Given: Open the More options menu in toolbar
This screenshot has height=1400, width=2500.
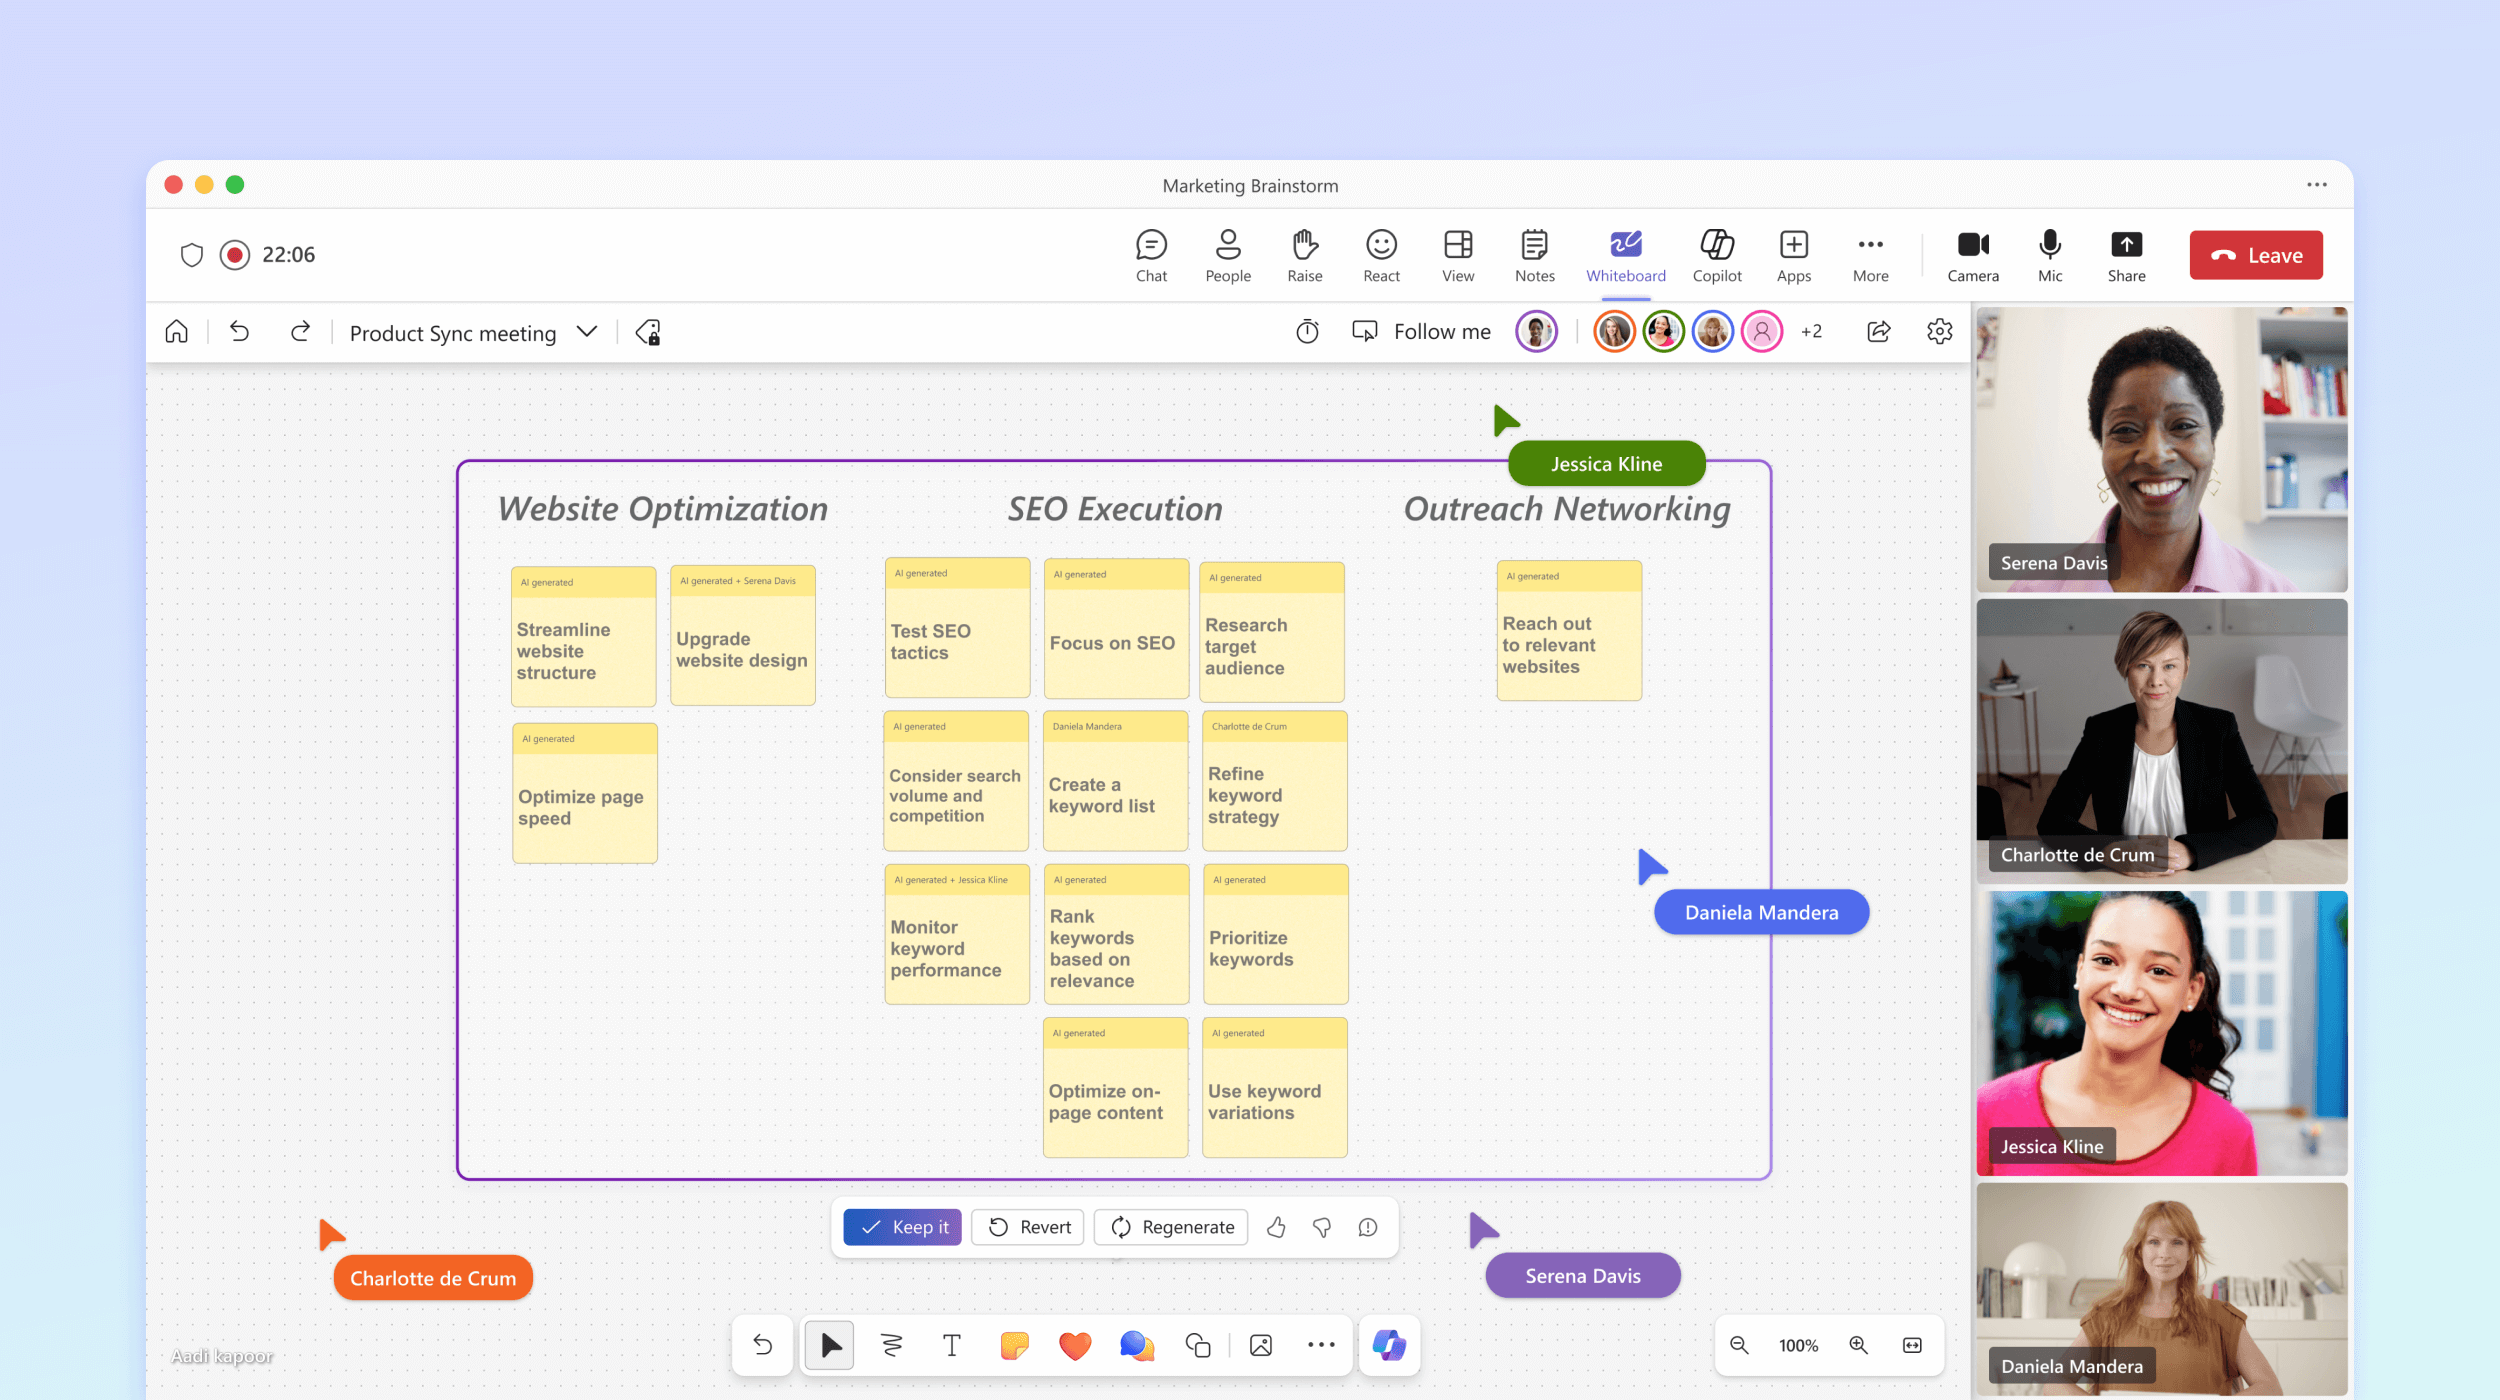Looking at the screenshot, I should click(x=1870, y=253).
